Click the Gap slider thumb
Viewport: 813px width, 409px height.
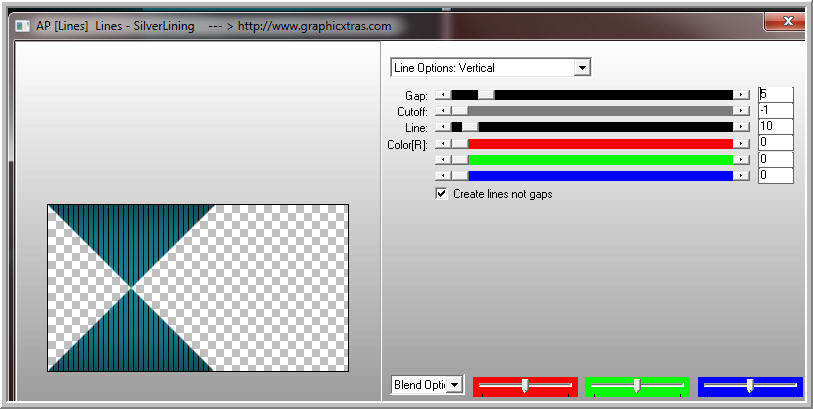click(486, 95)
